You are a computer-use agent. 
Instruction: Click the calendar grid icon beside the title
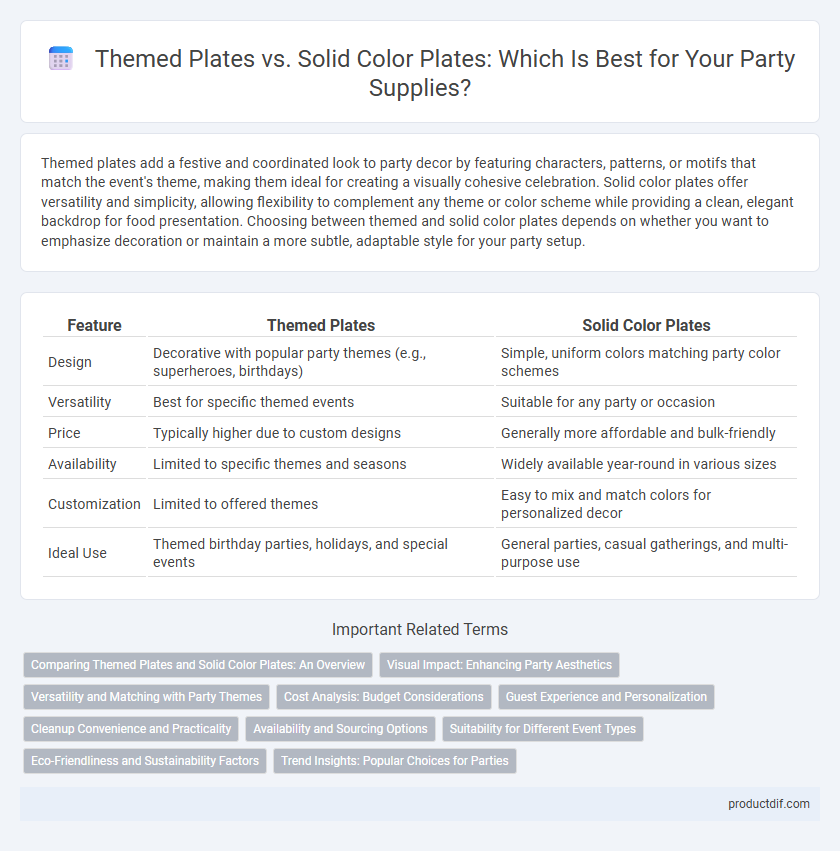61,59
